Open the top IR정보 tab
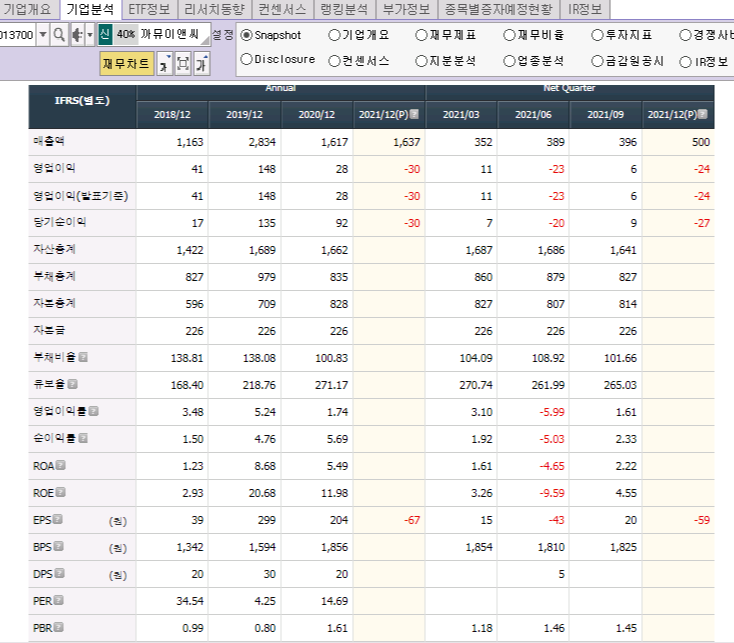Screen dimensions: 734x643 pyautogui.click(x=585, y=9)
